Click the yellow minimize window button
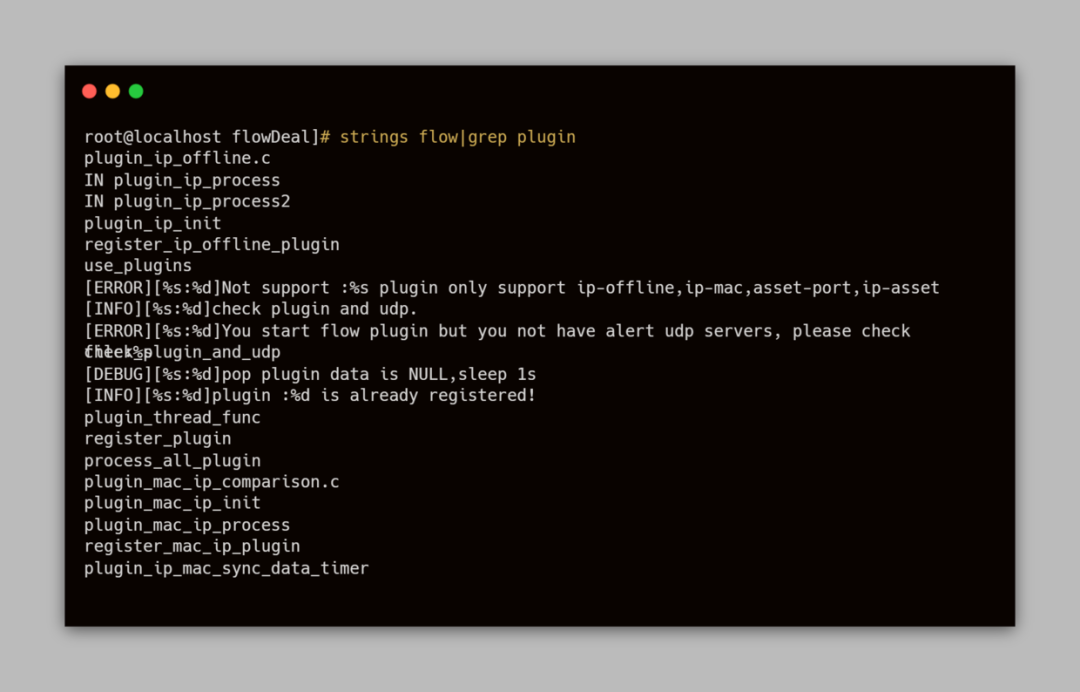Viewport: 1080px width, 692px height. [113, 91]
